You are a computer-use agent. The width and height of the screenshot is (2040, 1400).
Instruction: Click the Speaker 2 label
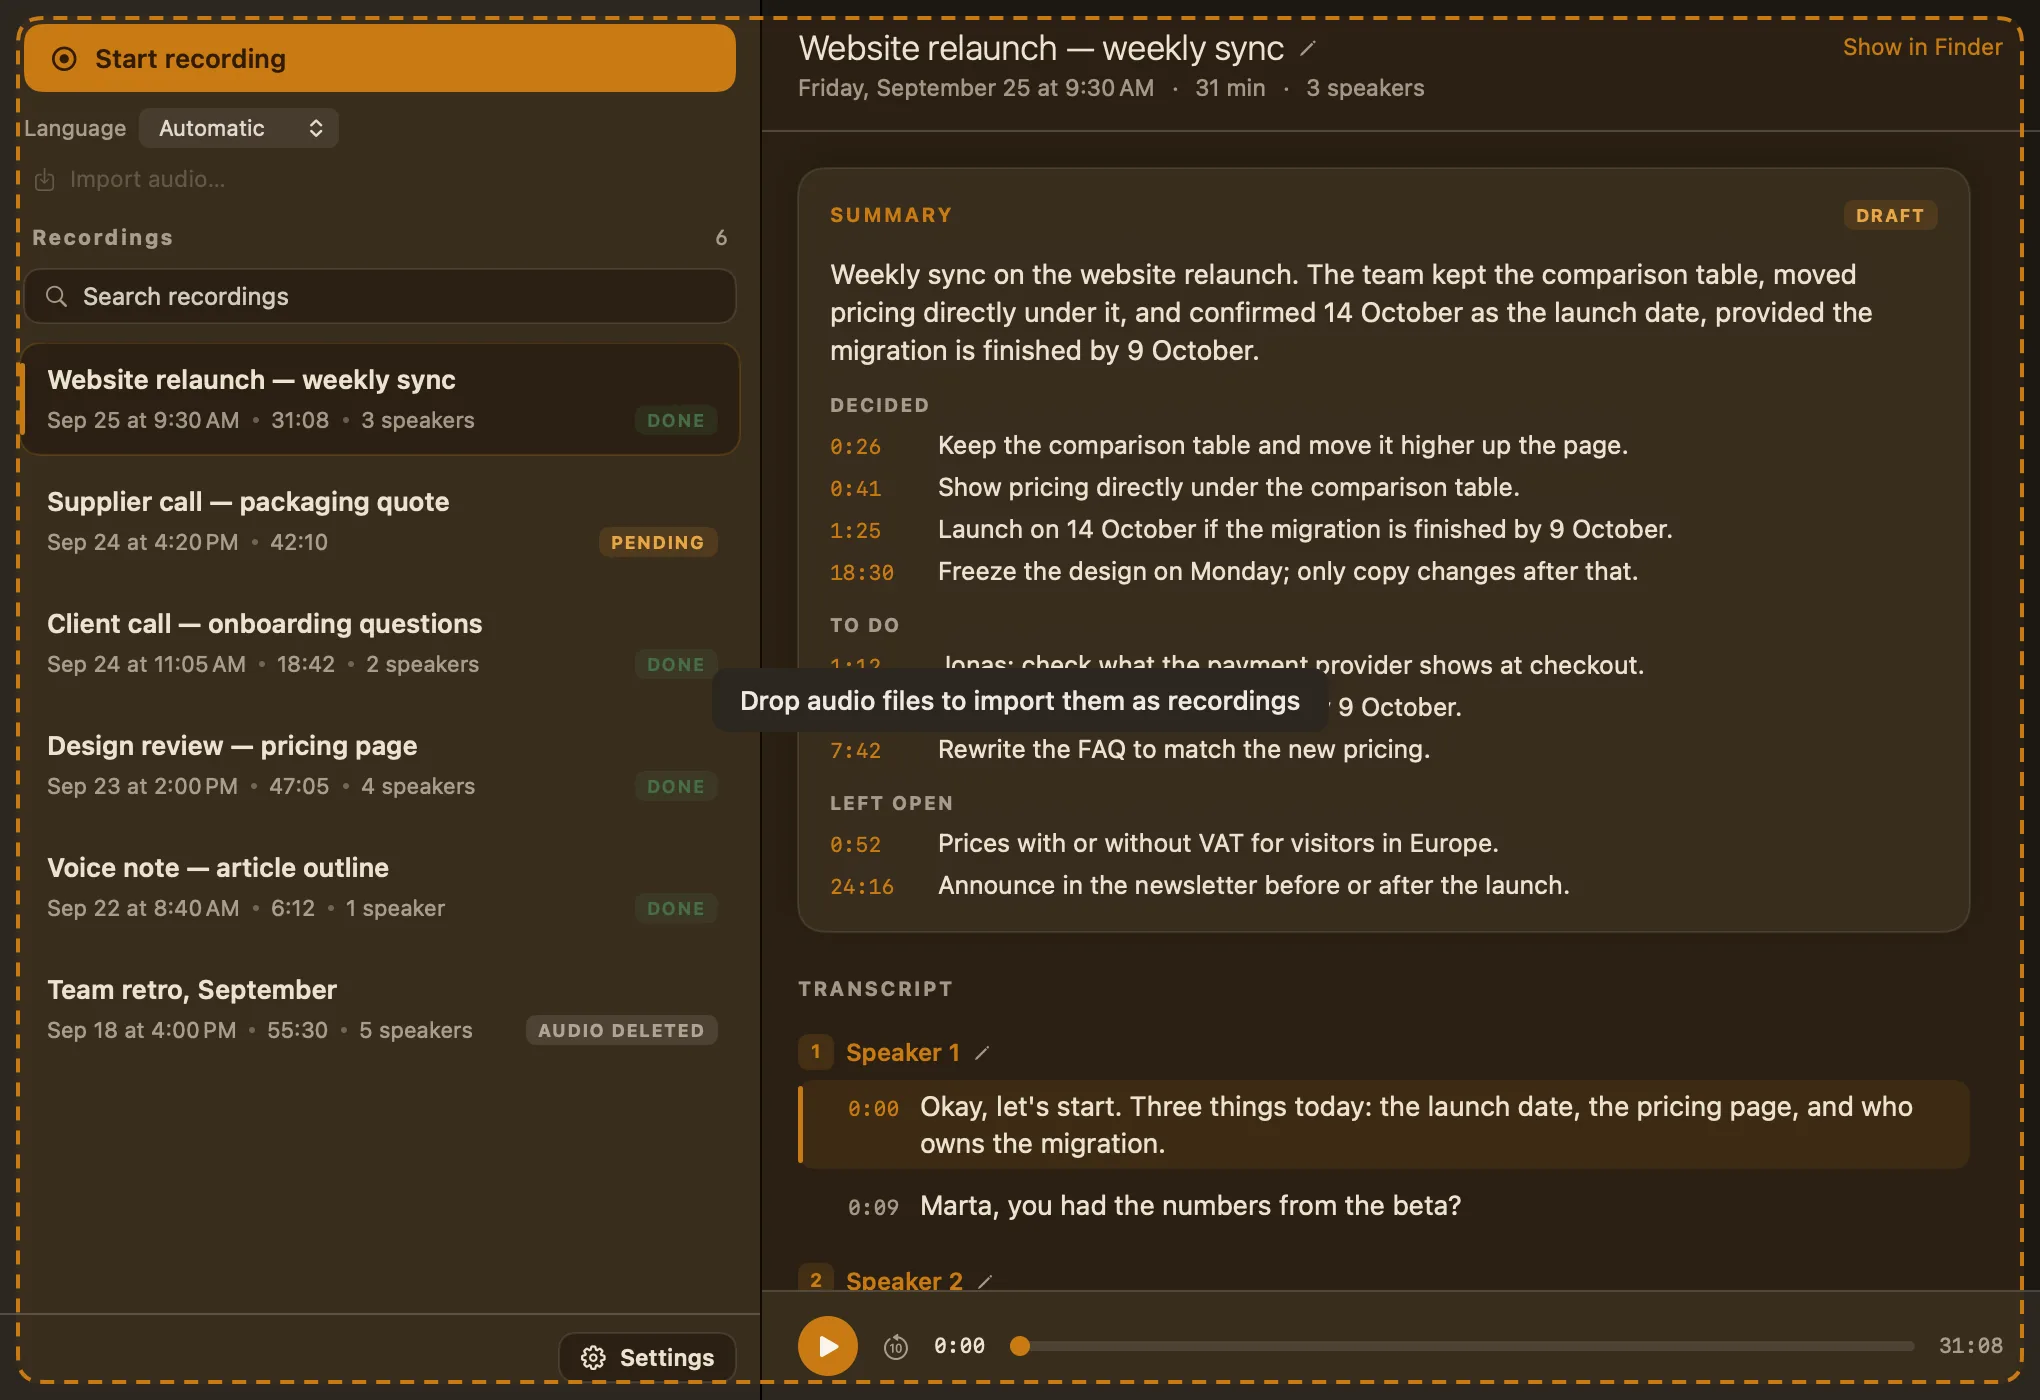[904, 1281]
